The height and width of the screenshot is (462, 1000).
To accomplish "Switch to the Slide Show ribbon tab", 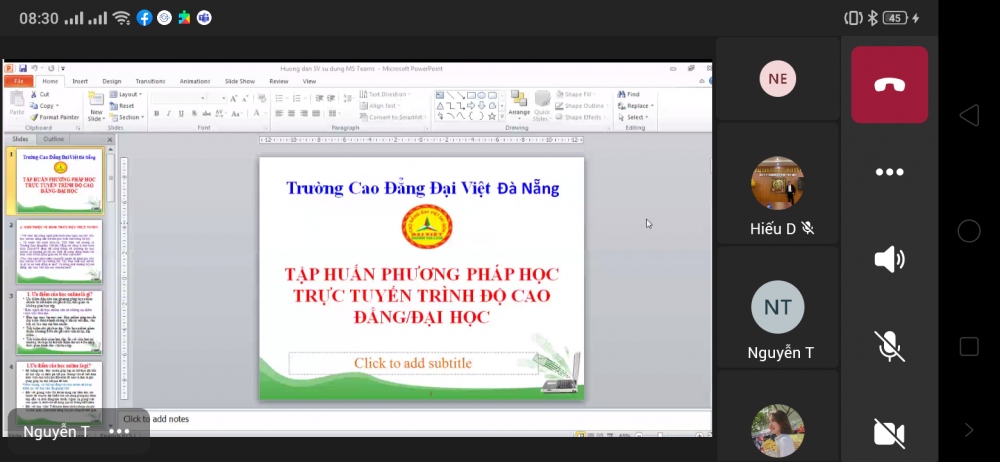I will pyautogui.click(x=240, y=81).
